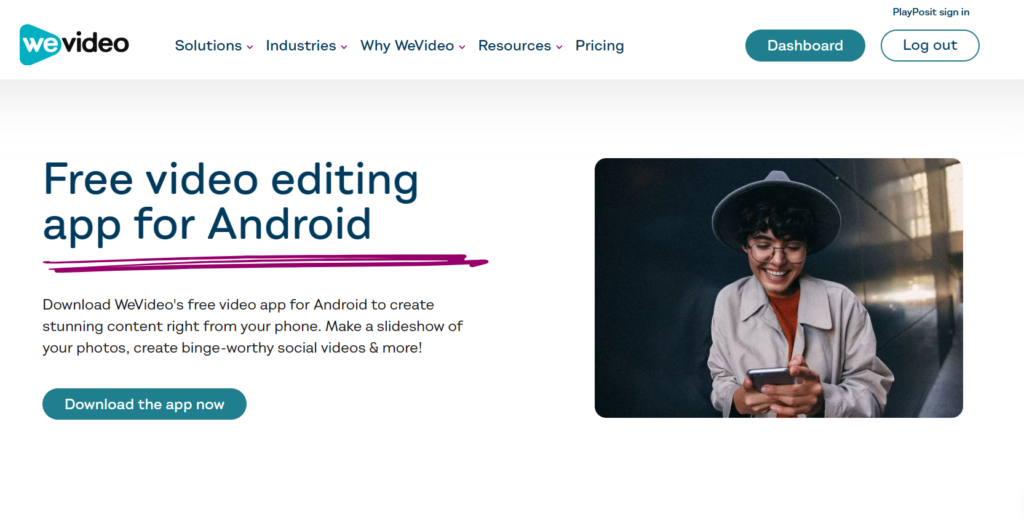Click the Log out button
The width and height of the screenshot is (1024, 528).
(x=930, y=46)
